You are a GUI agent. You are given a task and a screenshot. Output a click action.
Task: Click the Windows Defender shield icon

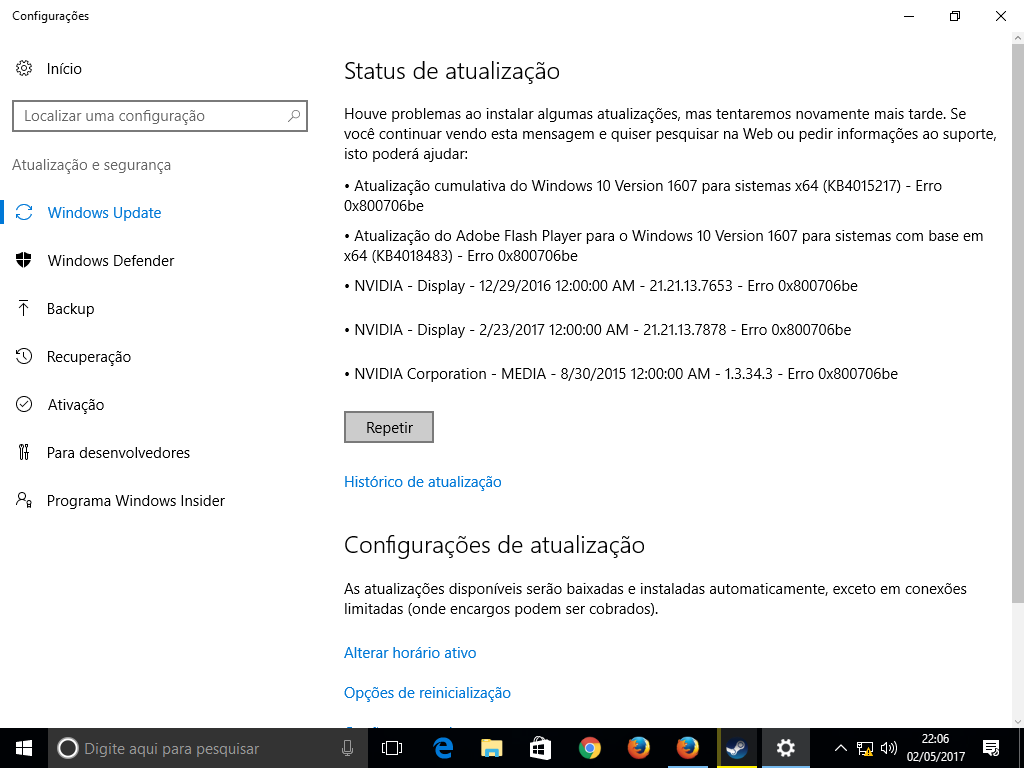(24, 261)
